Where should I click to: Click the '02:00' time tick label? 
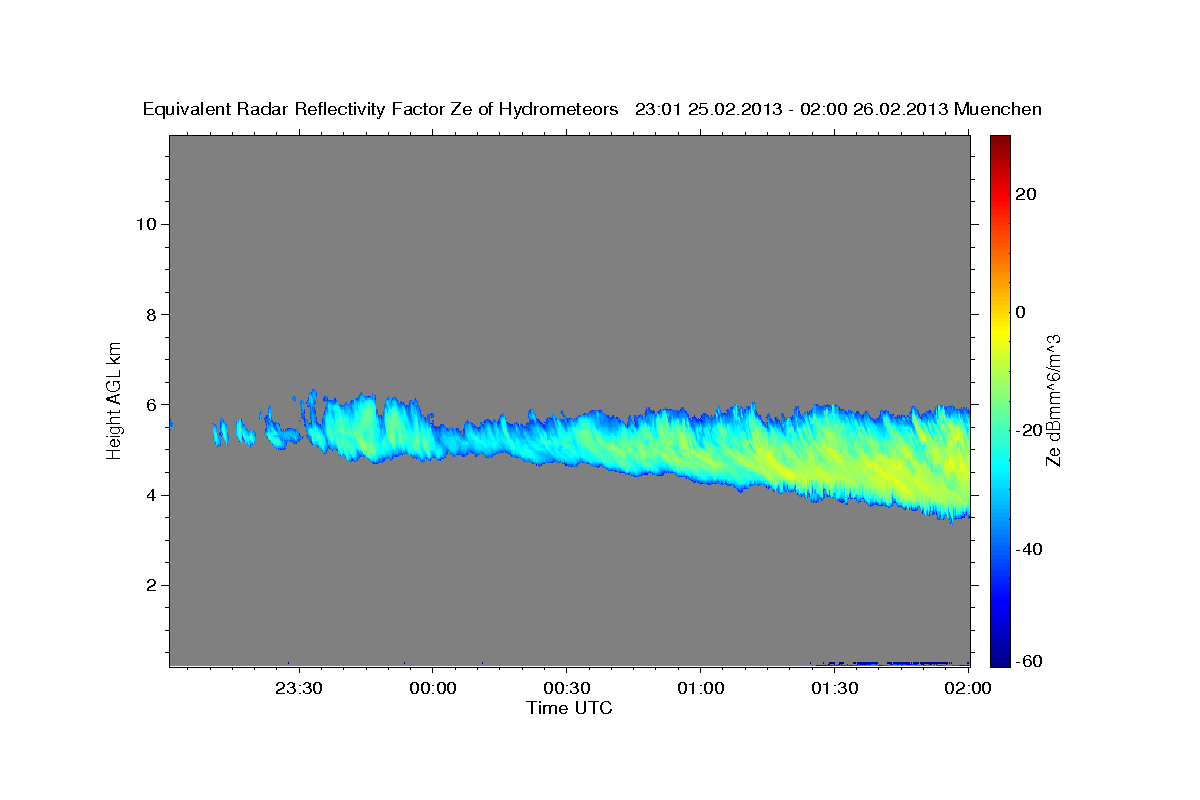coord(968,688)
